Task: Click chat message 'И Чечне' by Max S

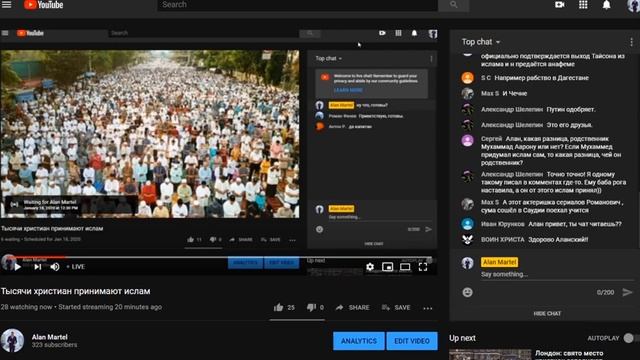Action: (x=515, y=93)
